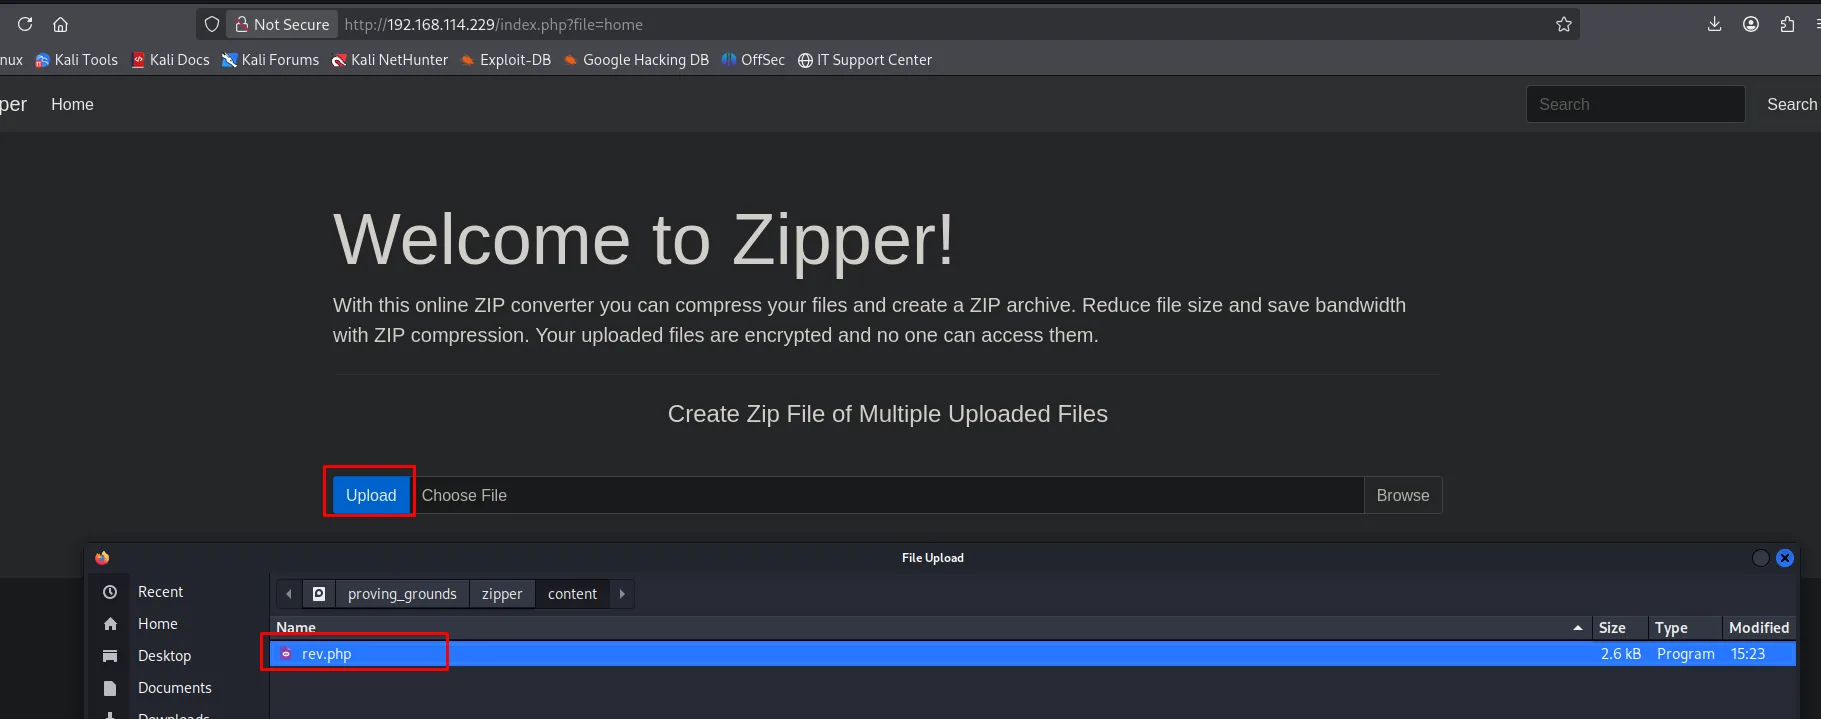Sort files by the Name column

pos(930,628)
